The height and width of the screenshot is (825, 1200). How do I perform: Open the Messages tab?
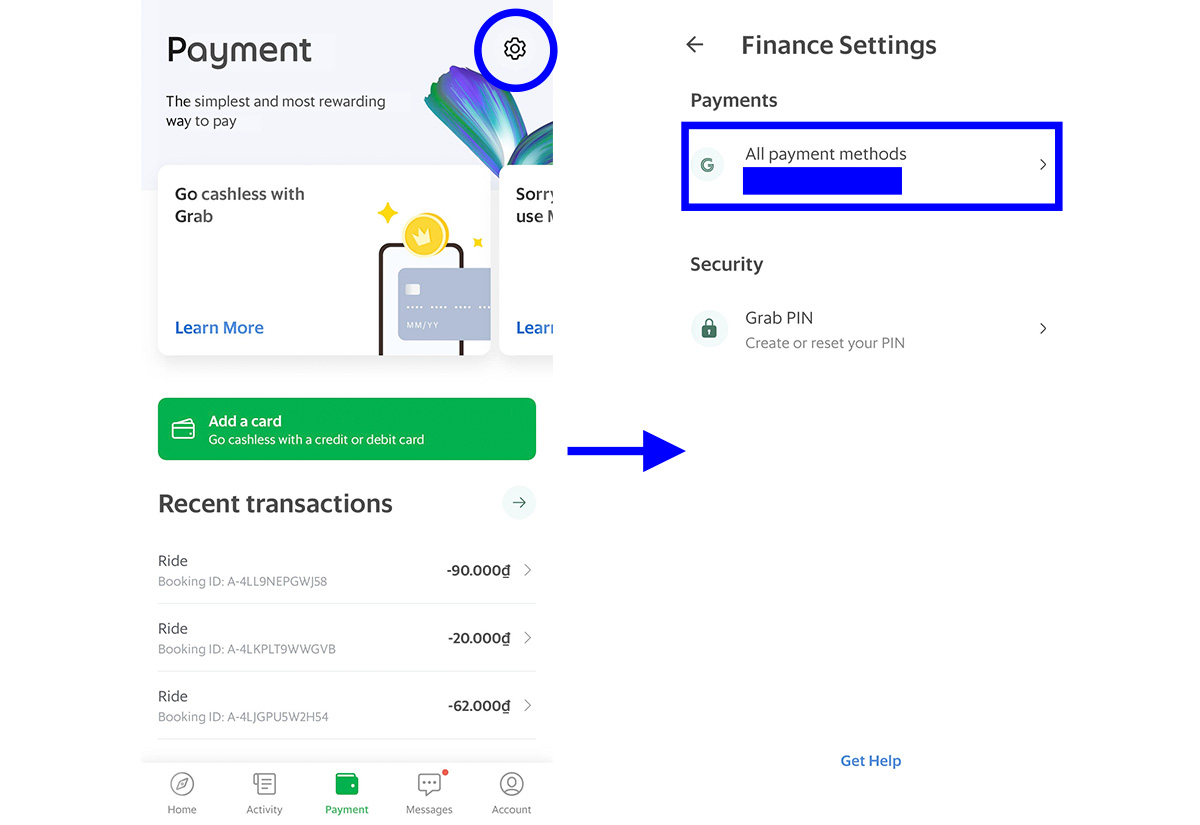(x=429, y=794)
